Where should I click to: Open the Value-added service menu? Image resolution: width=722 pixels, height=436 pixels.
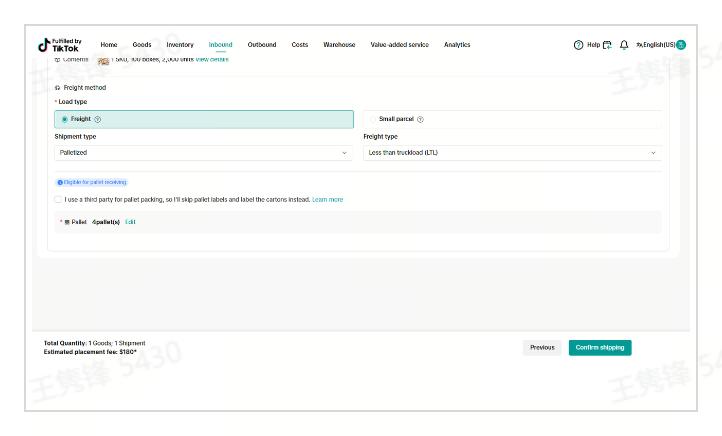click(400, 45)
